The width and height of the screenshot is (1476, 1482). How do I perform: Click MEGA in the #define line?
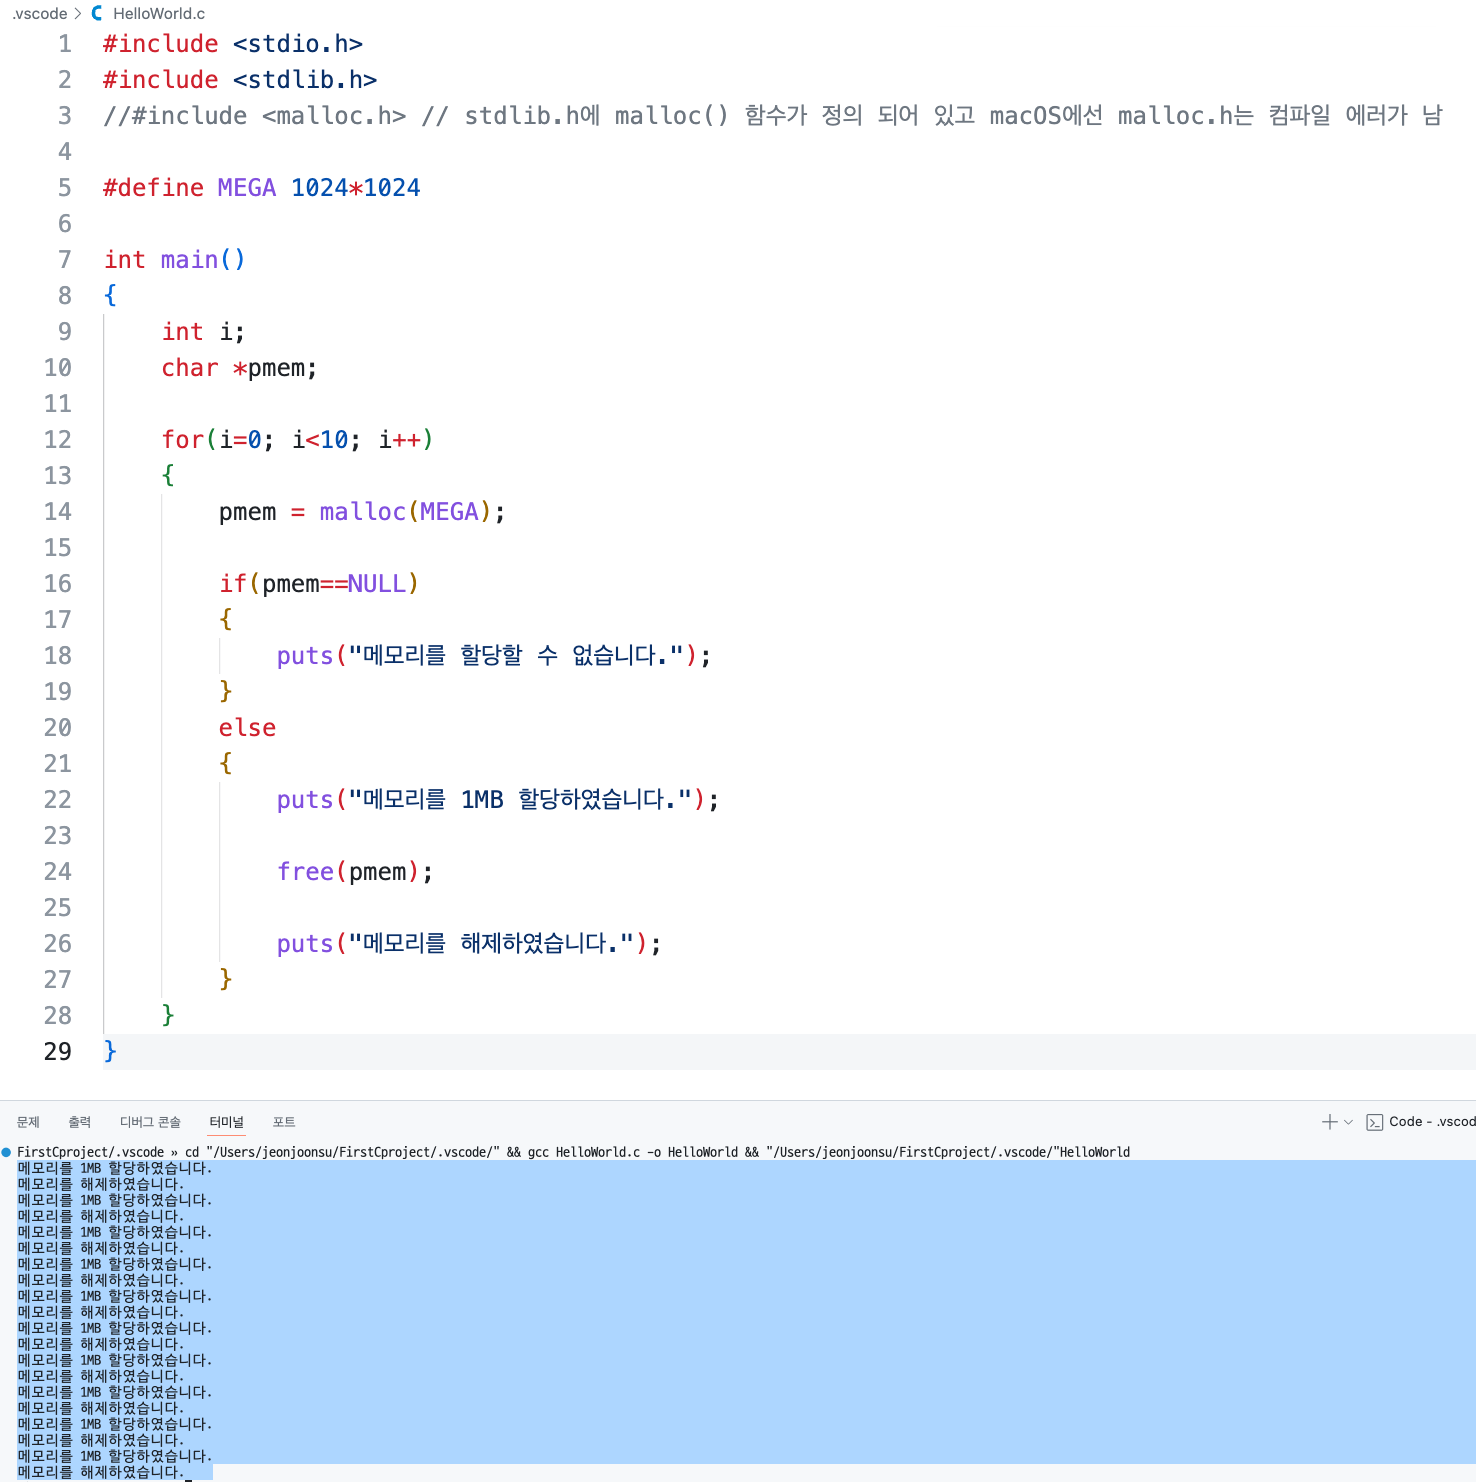(247, 188)
